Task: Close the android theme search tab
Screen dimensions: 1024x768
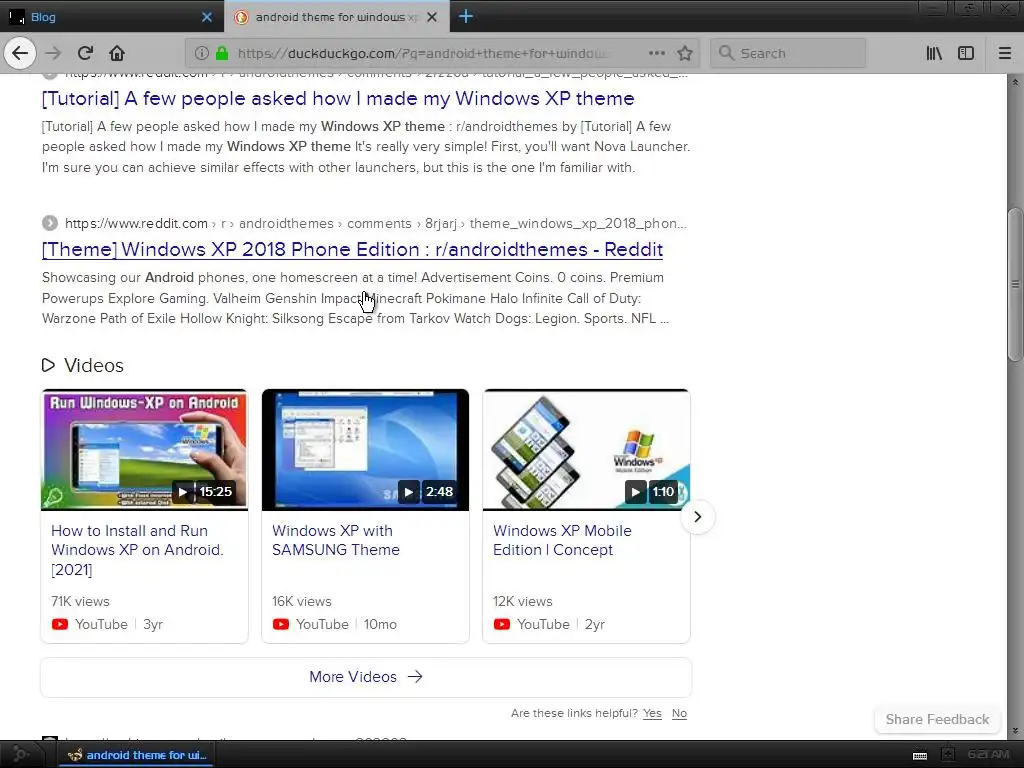Action: (432, 17)
